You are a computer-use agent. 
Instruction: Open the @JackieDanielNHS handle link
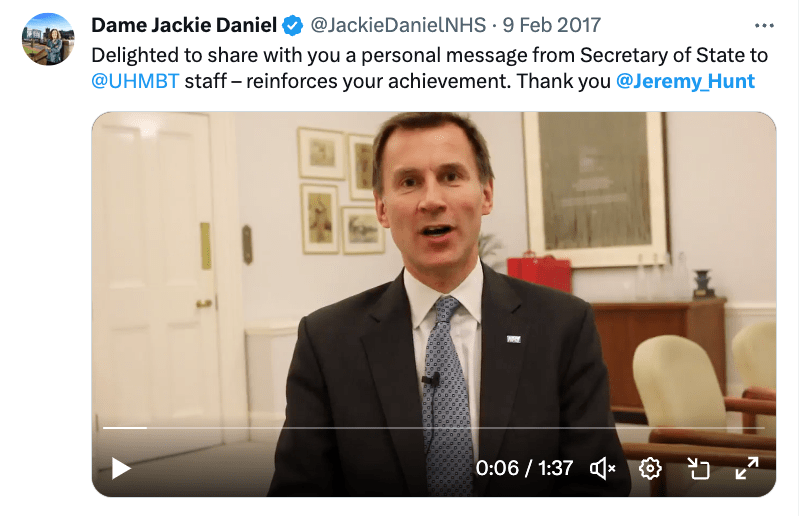tap(388, 25)
